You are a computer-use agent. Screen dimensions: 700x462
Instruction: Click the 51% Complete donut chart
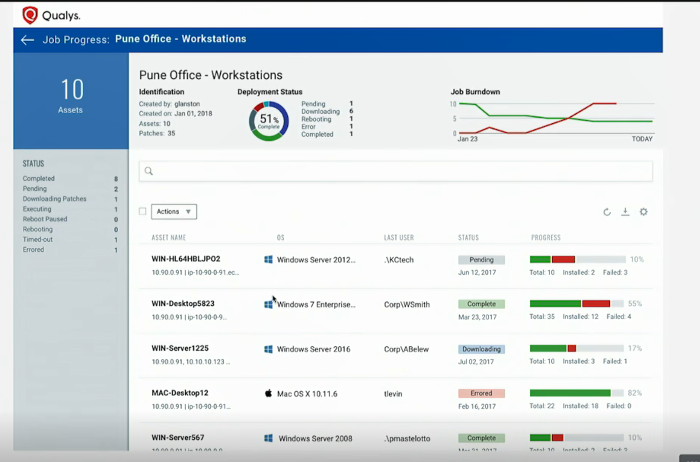coord(269,121)
